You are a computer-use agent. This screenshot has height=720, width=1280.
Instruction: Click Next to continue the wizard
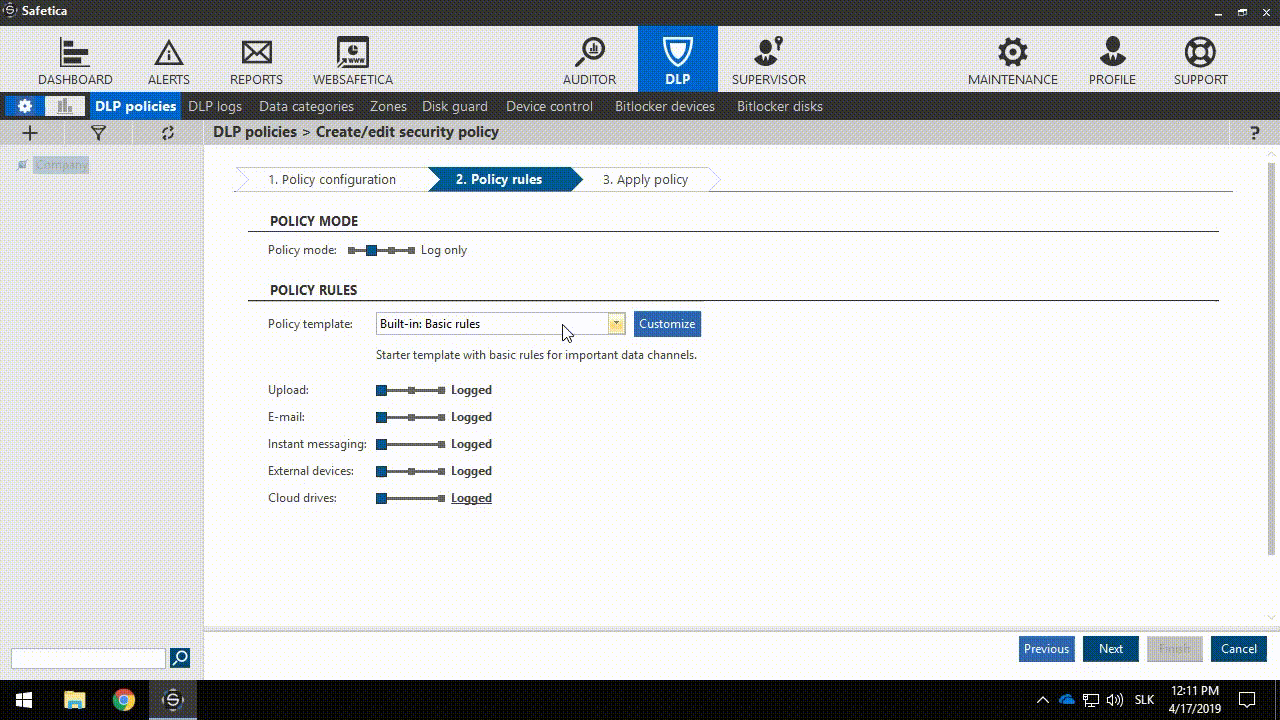[1110, 648]
